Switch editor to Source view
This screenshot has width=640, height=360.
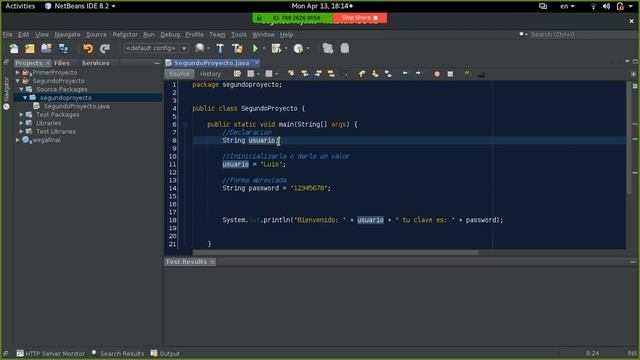click(x=179, y=74)
